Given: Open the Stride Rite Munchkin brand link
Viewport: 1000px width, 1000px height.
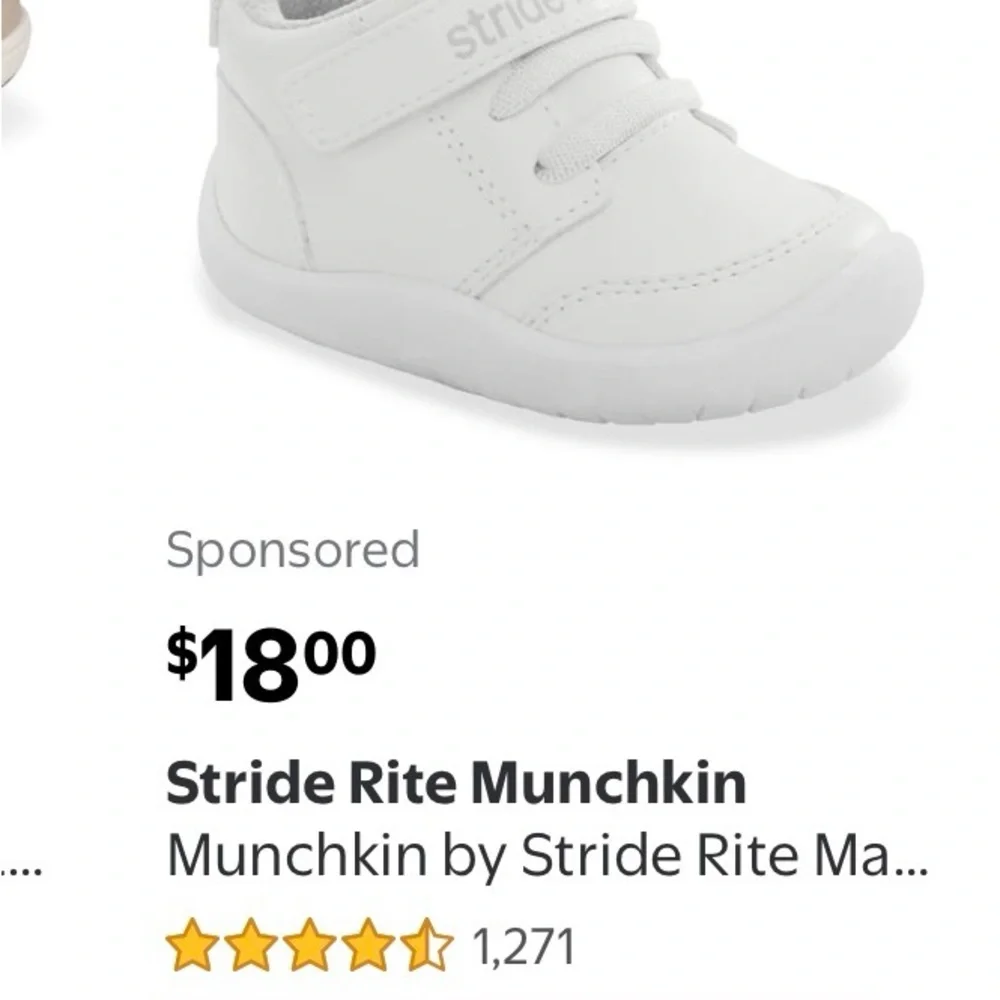Looking at the screenshot, I should [x=455, y=785].
